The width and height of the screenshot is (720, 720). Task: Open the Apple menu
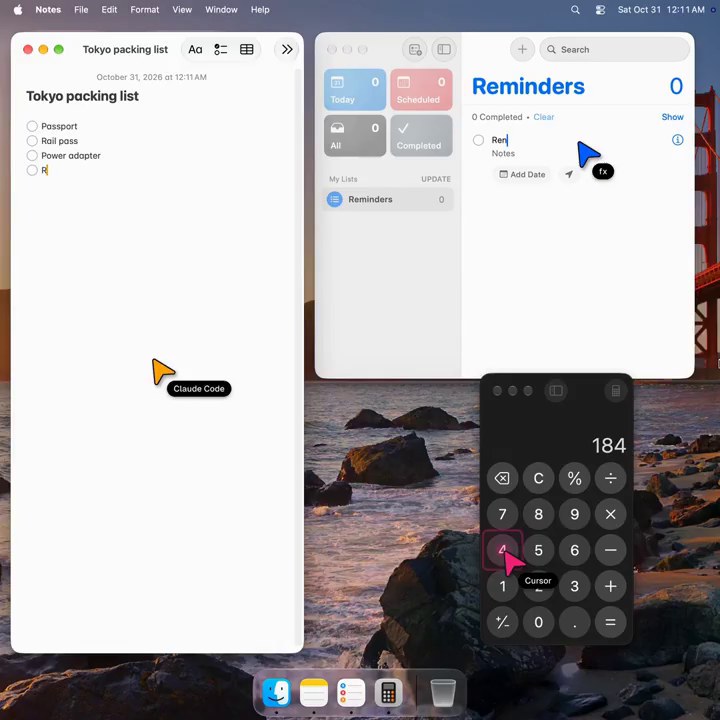[x=18, y=10]
